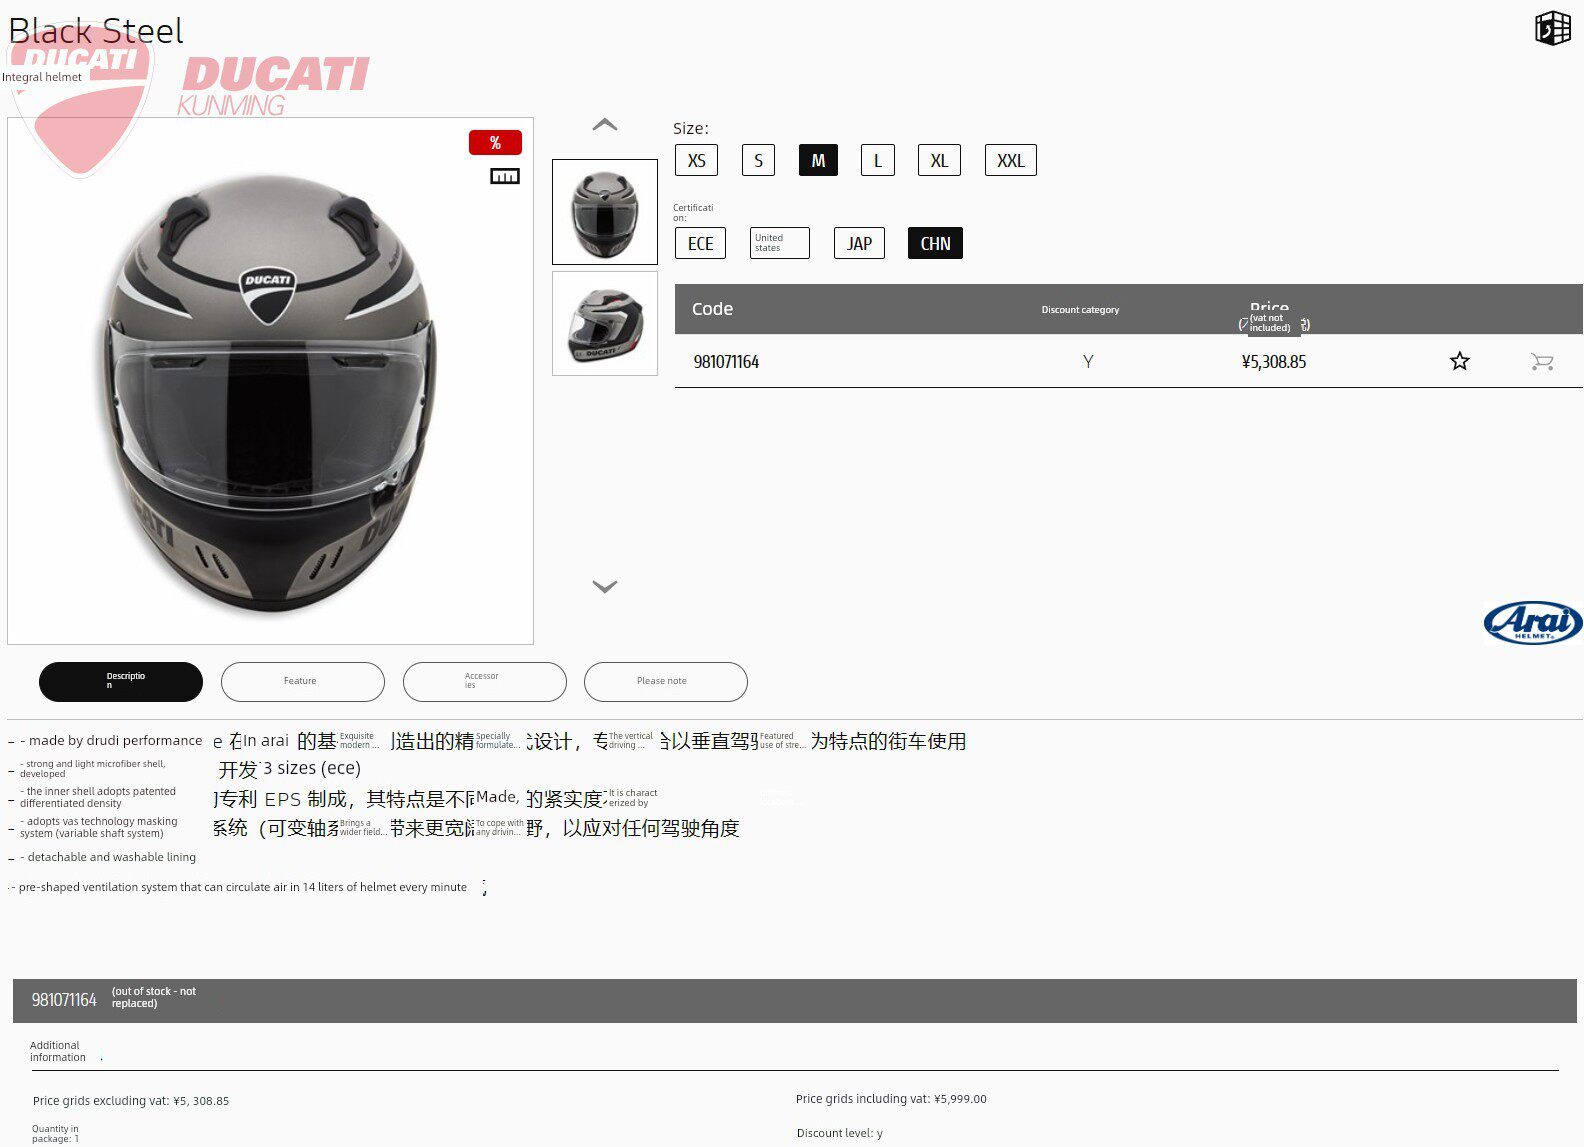Open the size guide ruler icon
The width and height of the screenshot is (1584, 1147).
505,176
